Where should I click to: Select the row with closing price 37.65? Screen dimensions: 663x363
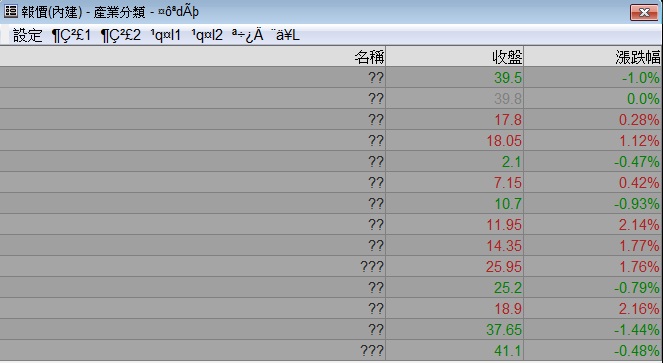coord(331,330)
